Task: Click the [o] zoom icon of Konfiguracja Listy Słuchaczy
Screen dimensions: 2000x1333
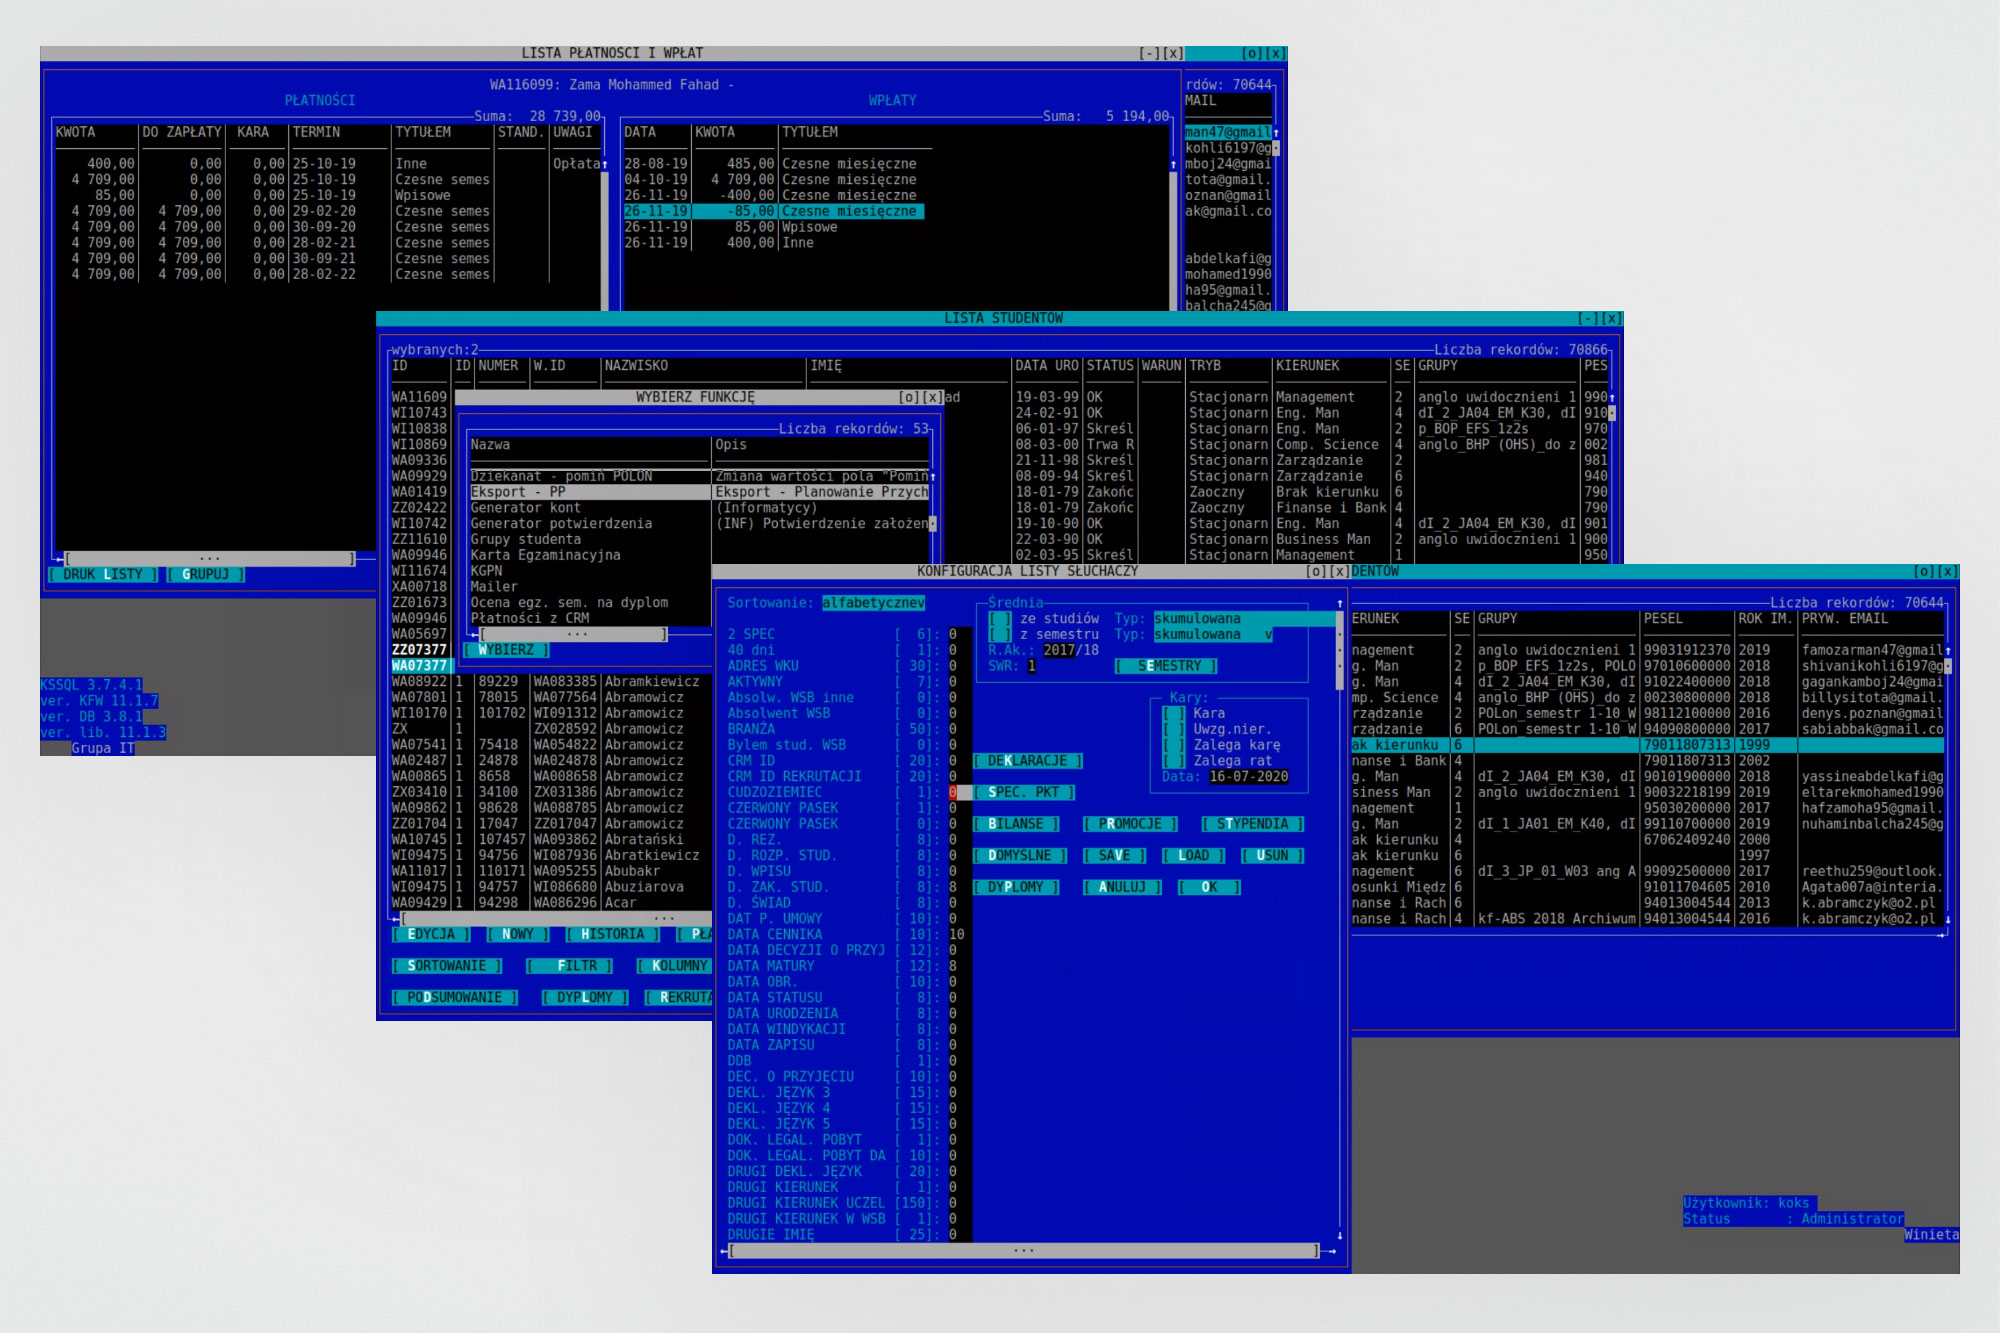Action: [x=1316, y=571]
